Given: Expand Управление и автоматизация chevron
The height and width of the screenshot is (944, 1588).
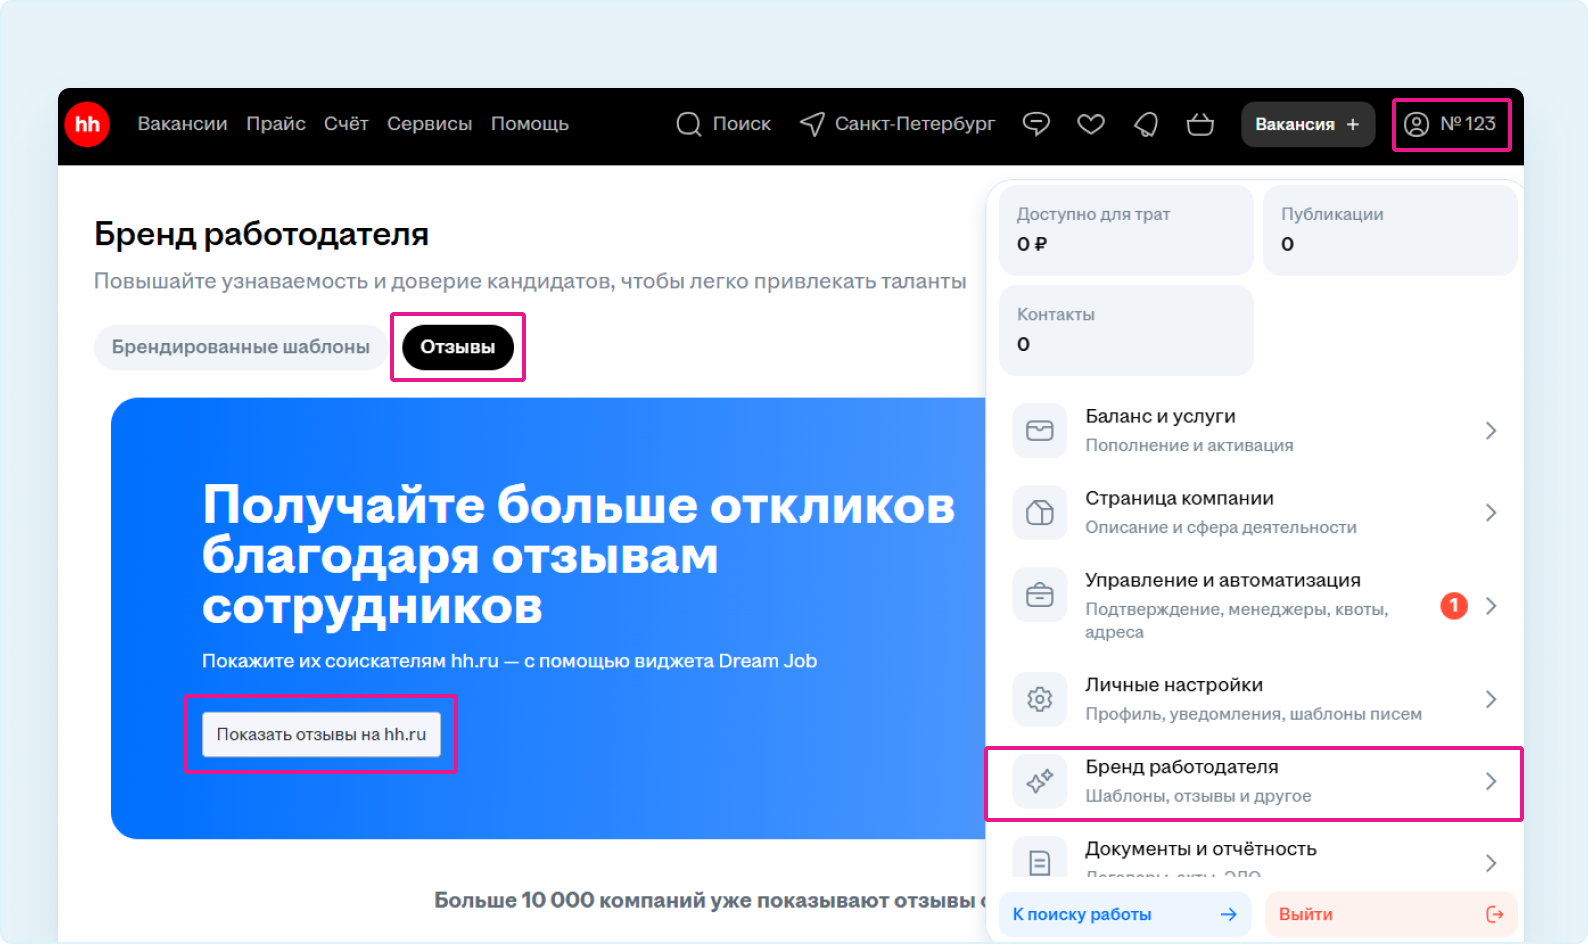Looking at the screenshot, I should click(1491, 606).
